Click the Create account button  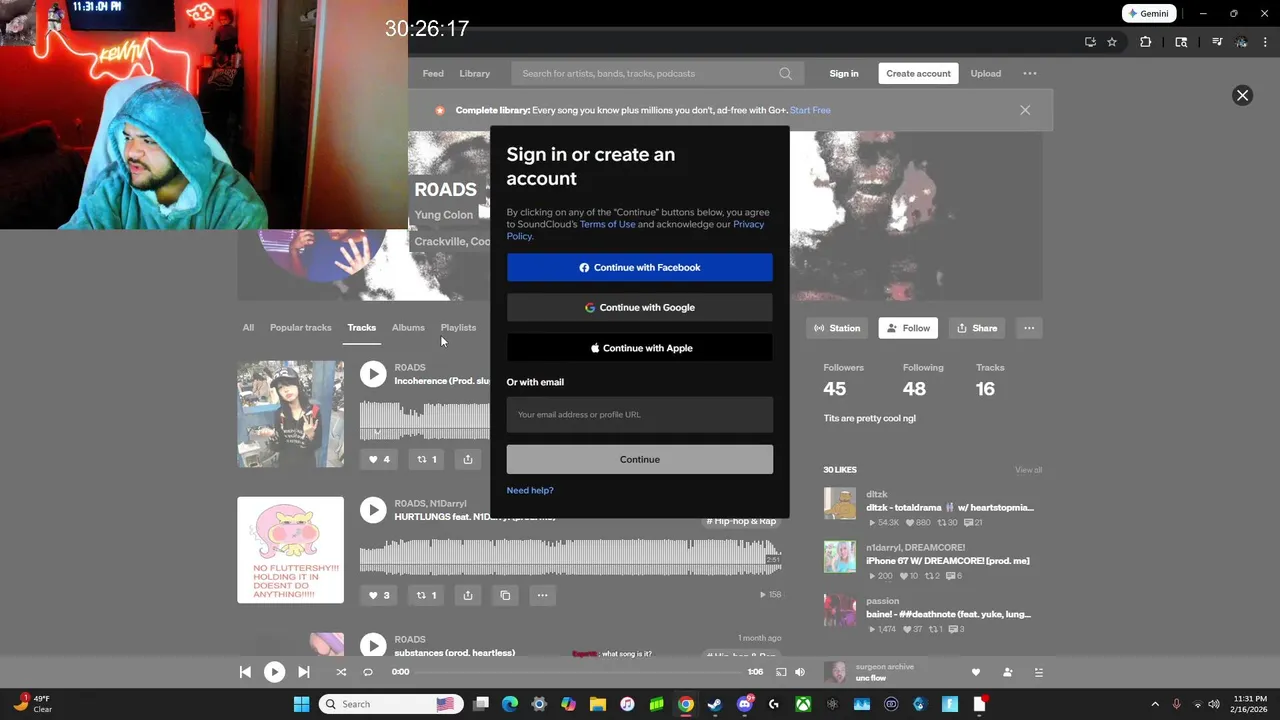[918, 73]
